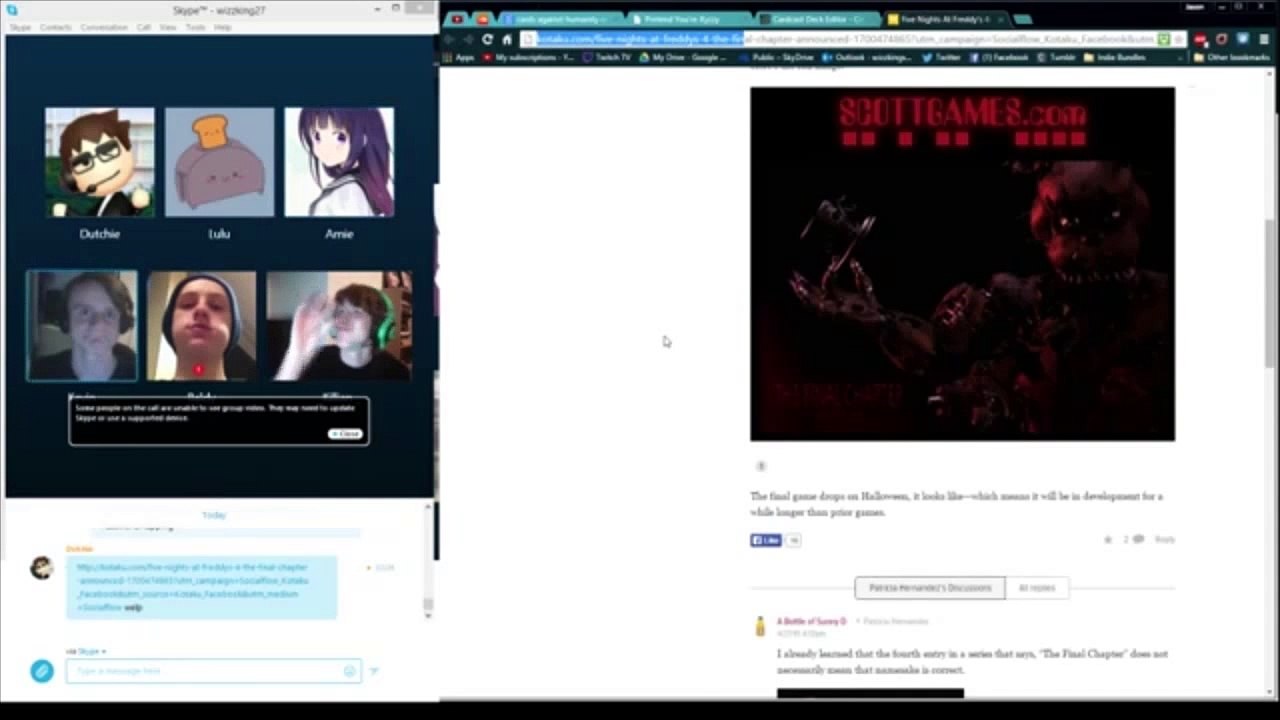Viewport: 1280px width, 720px height.
Task: Open the Twitter bookmark
Action: tap(941, 58)
